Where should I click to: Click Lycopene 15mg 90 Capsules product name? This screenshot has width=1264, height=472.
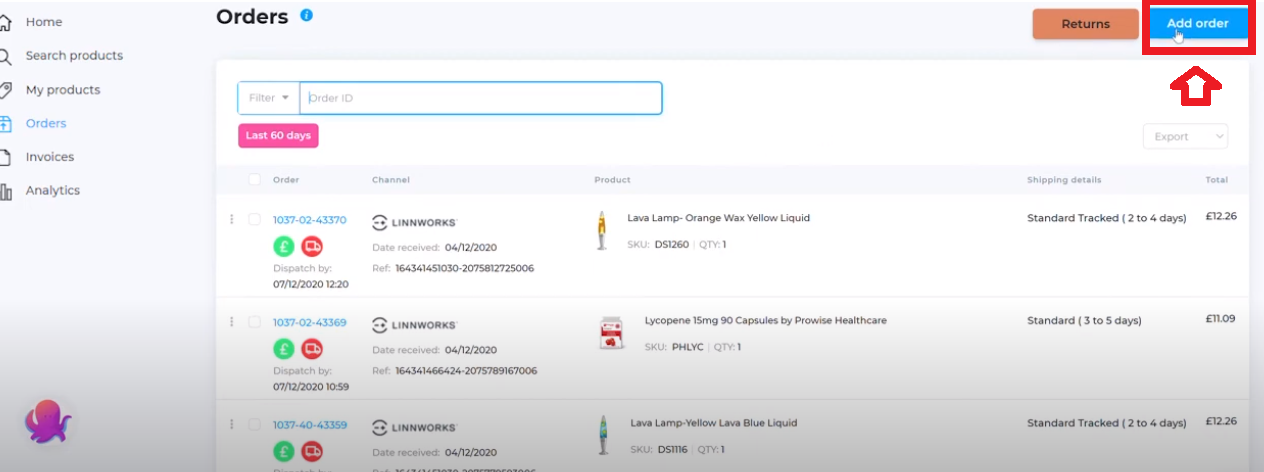(x=765, y=321)
